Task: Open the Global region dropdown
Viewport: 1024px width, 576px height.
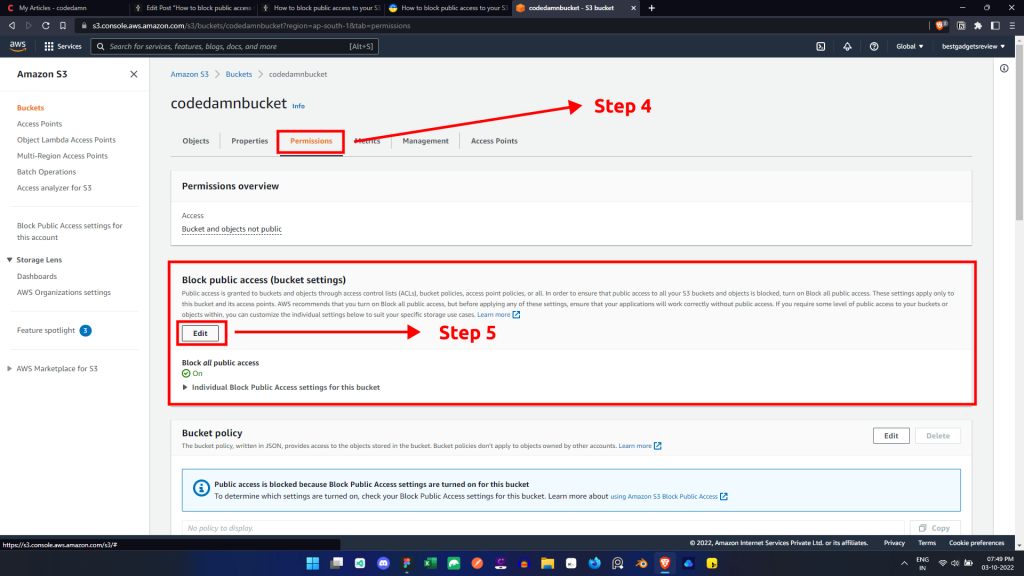Action: click(909, 46)
